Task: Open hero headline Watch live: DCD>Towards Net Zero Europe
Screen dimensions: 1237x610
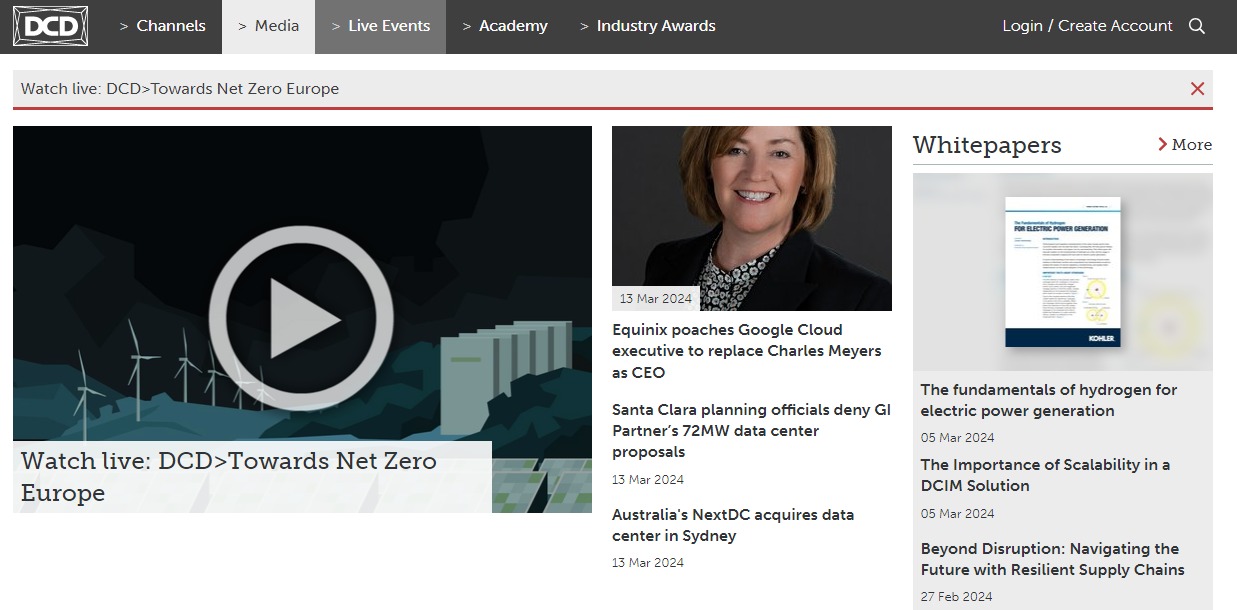Action: pos(229,477)
